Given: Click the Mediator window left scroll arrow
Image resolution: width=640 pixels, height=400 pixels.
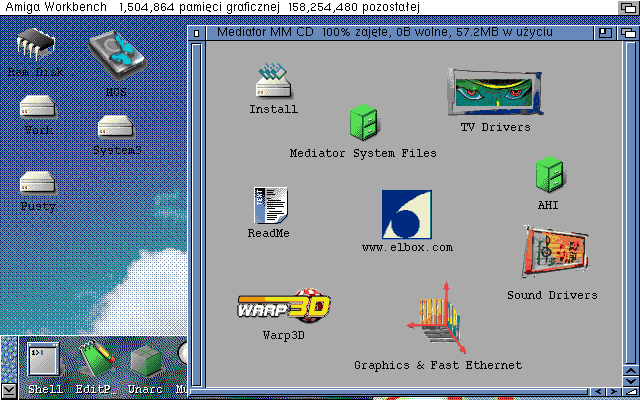Looking at the screenshot, I should [x=599, y=392].
